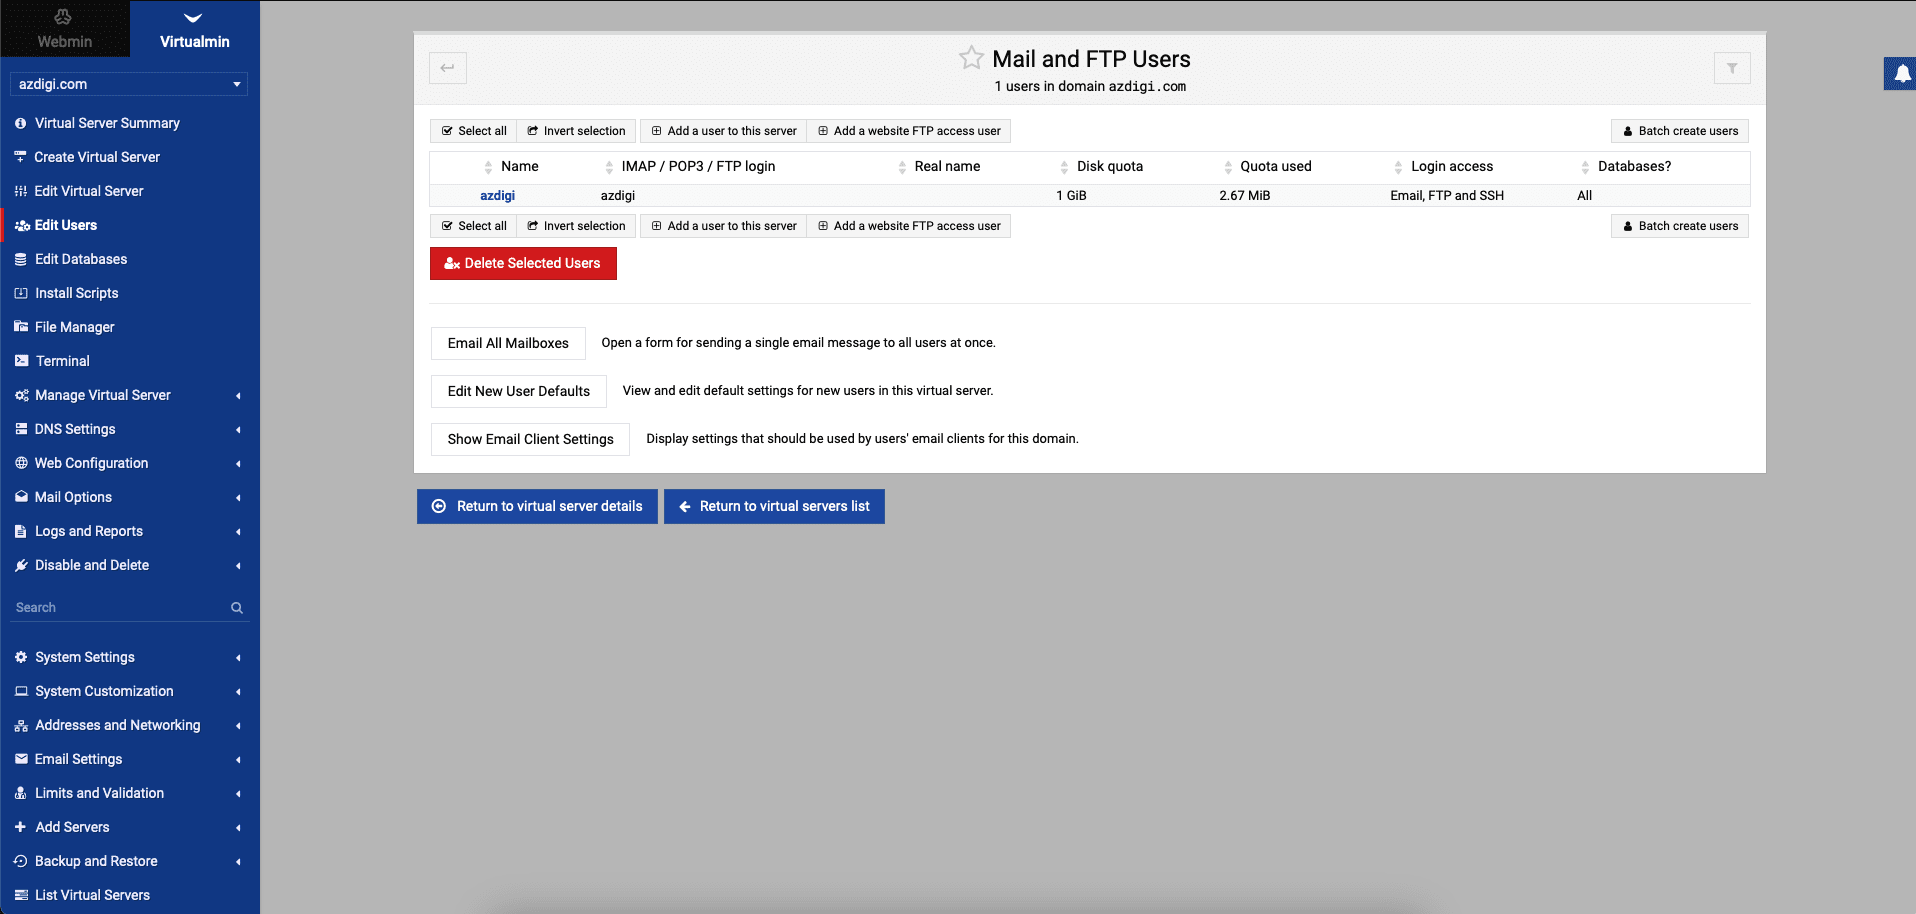
Task: Open the notifications bell icon
Action: coord(1901,74)
